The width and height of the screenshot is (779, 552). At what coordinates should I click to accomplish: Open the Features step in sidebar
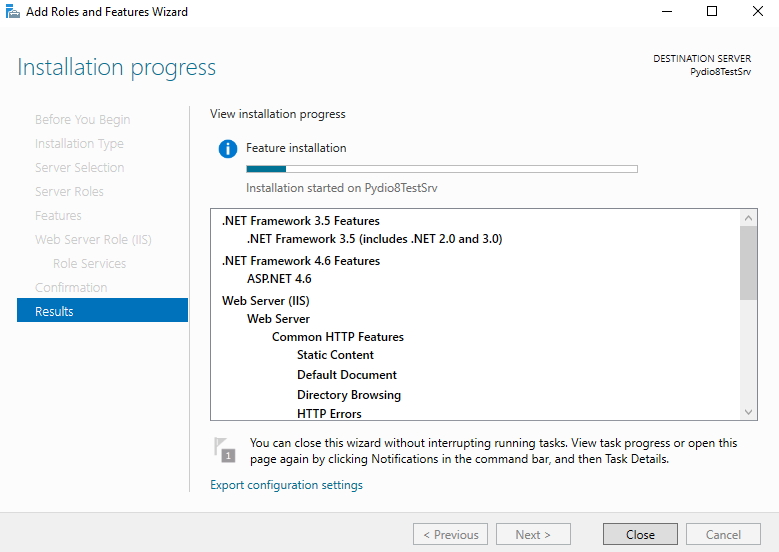(58, 216)
